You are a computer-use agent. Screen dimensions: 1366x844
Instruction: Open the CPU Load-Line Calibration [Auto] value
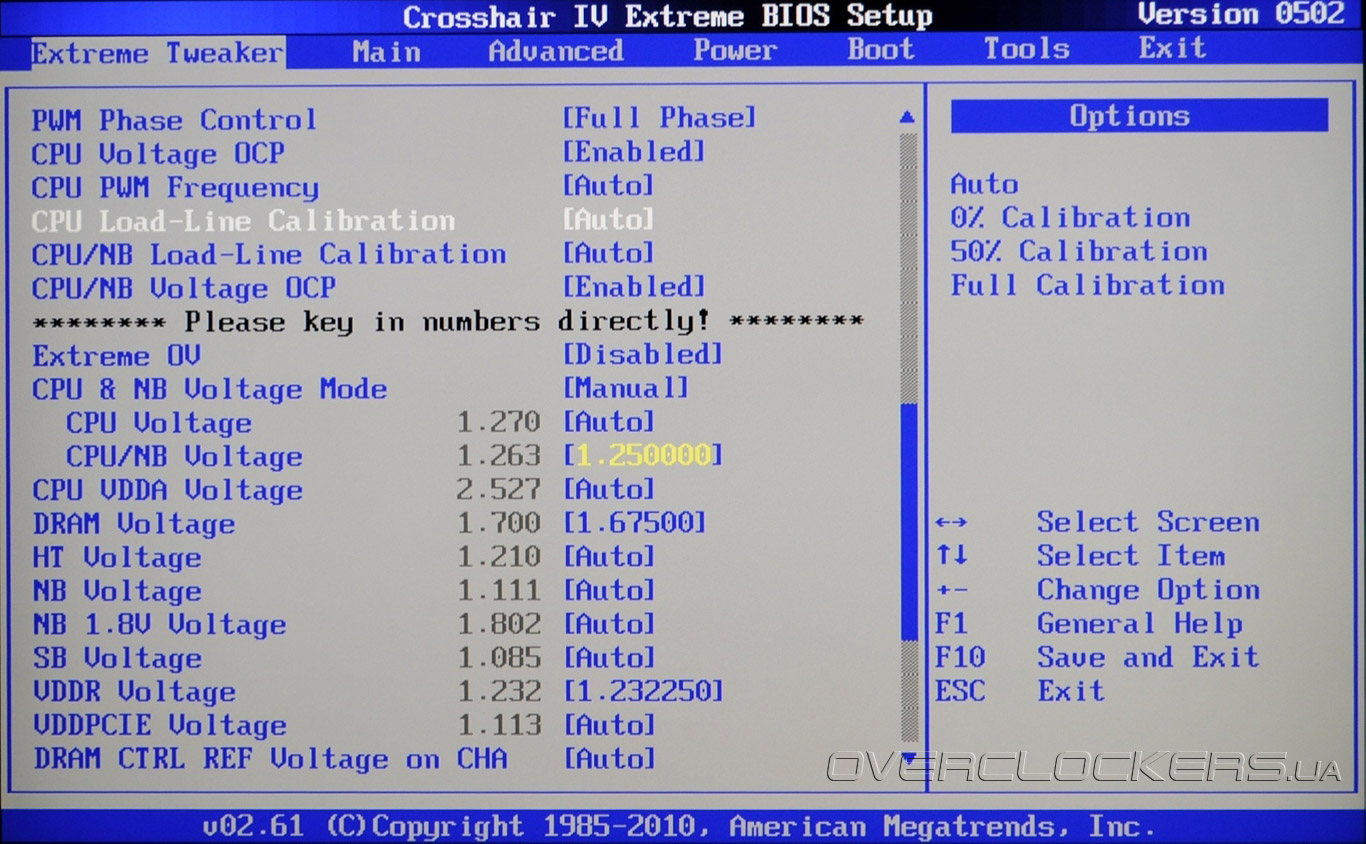click(x=608, y=219)
